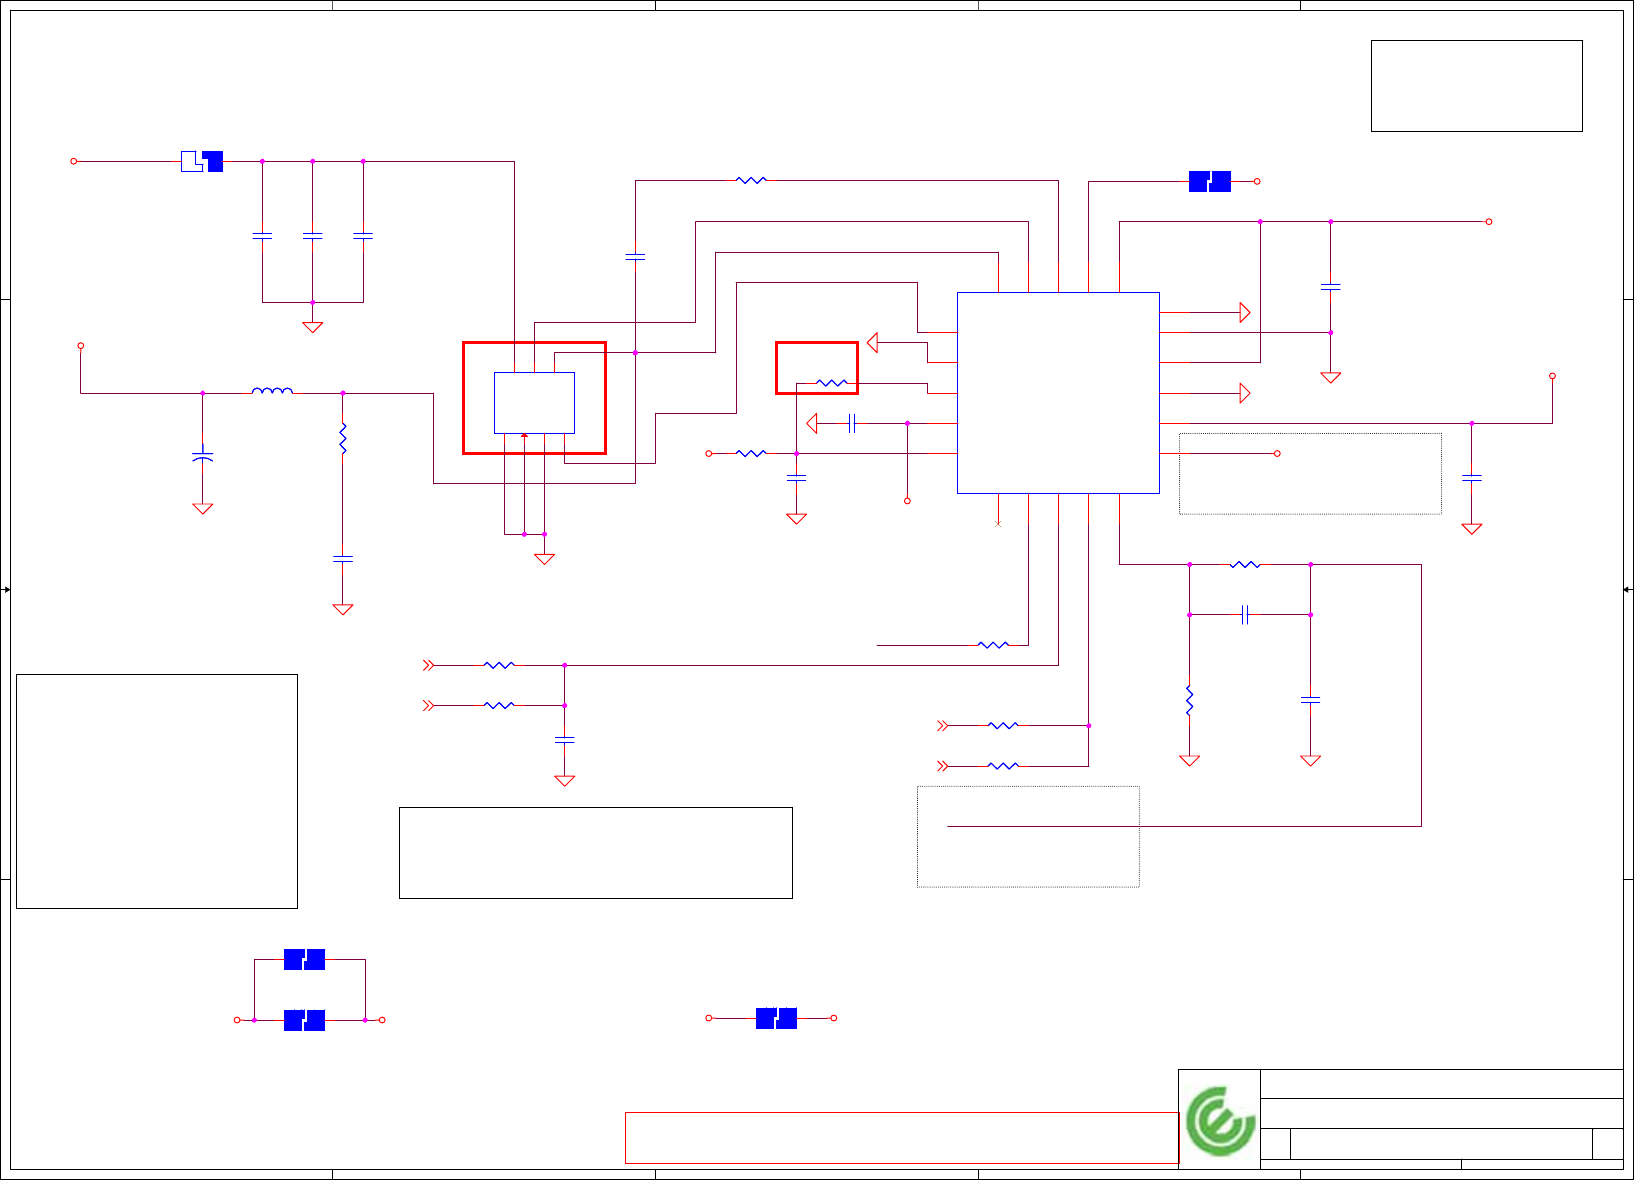Click the empty note box in top-right corner
The image size is (1634, 1180).
1477,86
